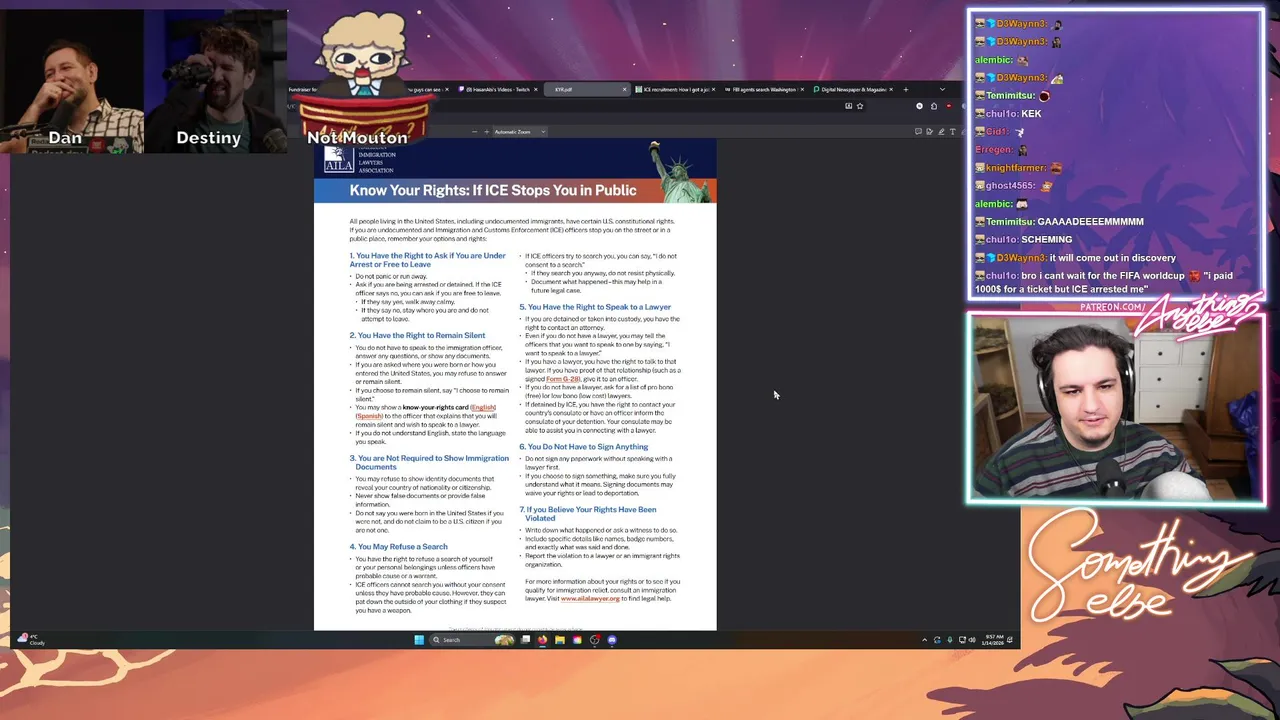
Task: Click heading 'You Have the Right to Remain Silent'
Action: tap(417, 335)
